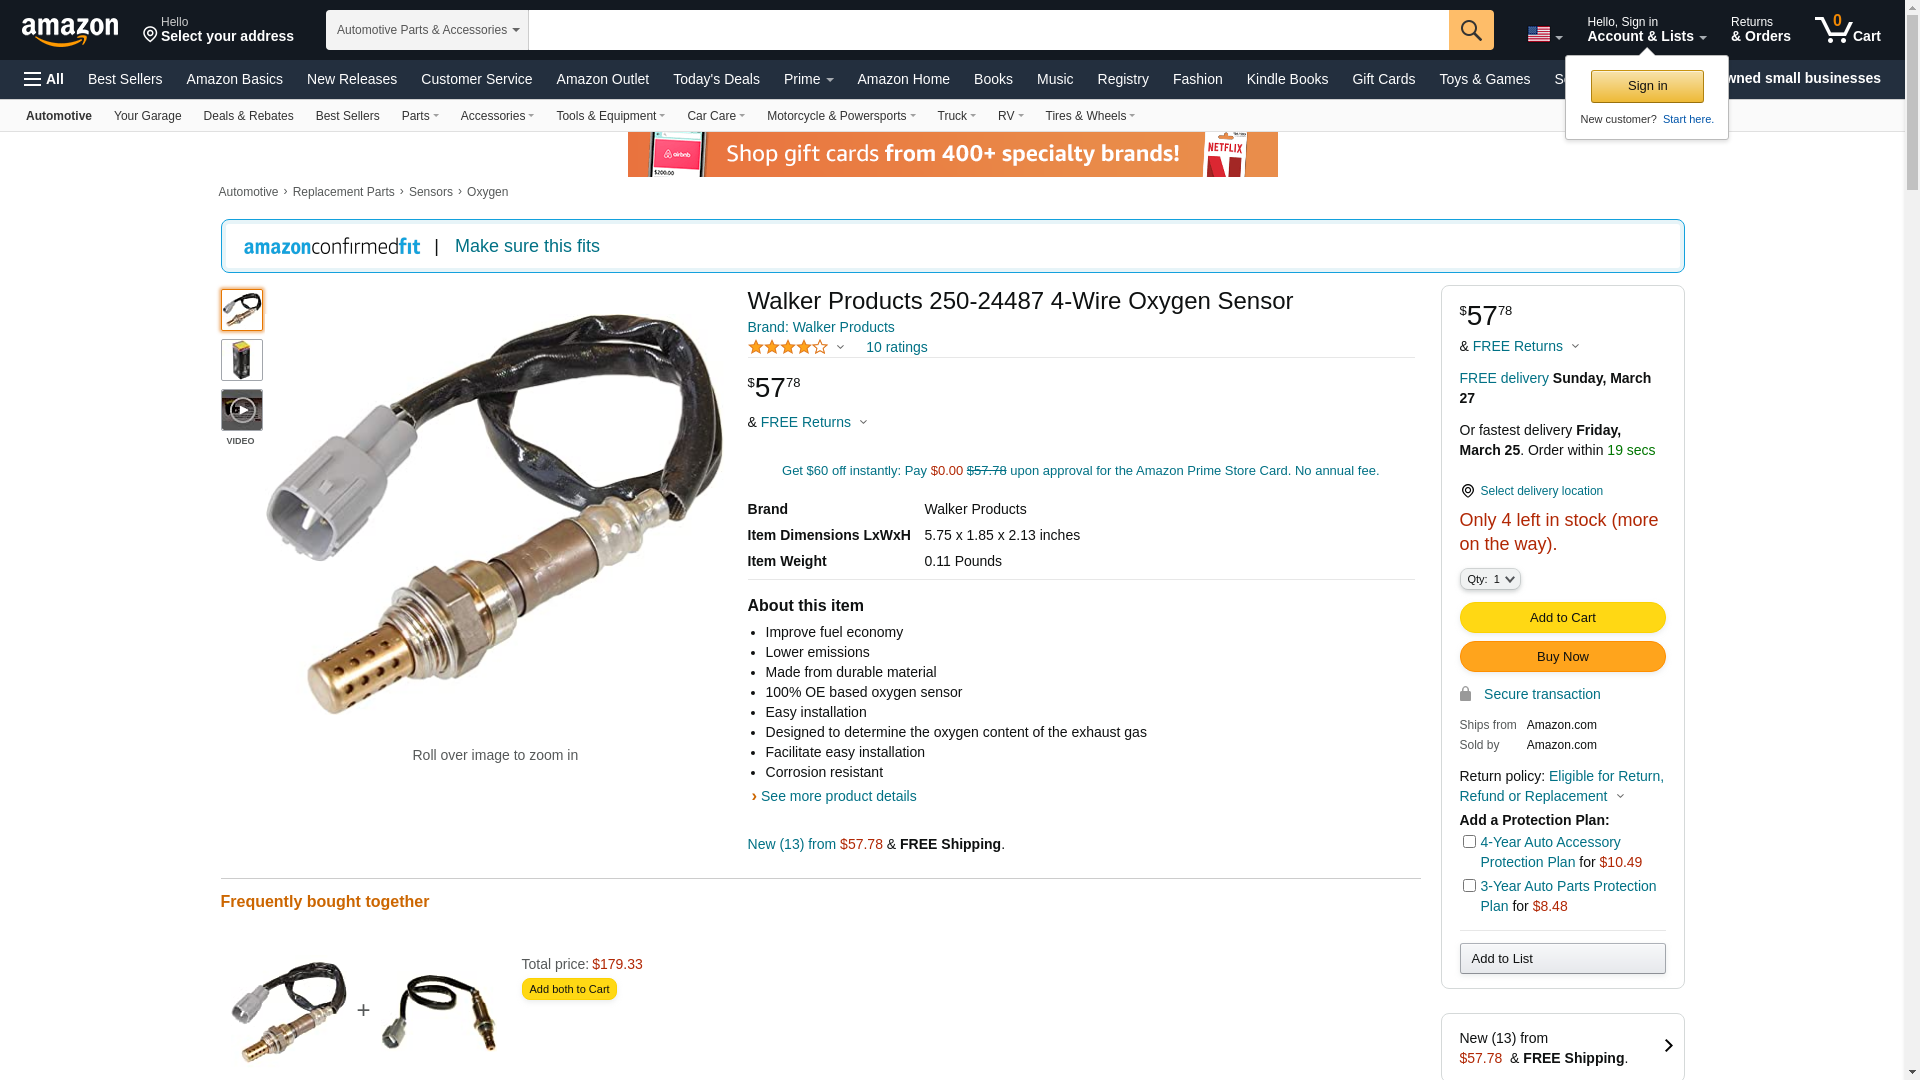
Task: Expand the Tools & Equipment submenu
Action: pos(610,116)
